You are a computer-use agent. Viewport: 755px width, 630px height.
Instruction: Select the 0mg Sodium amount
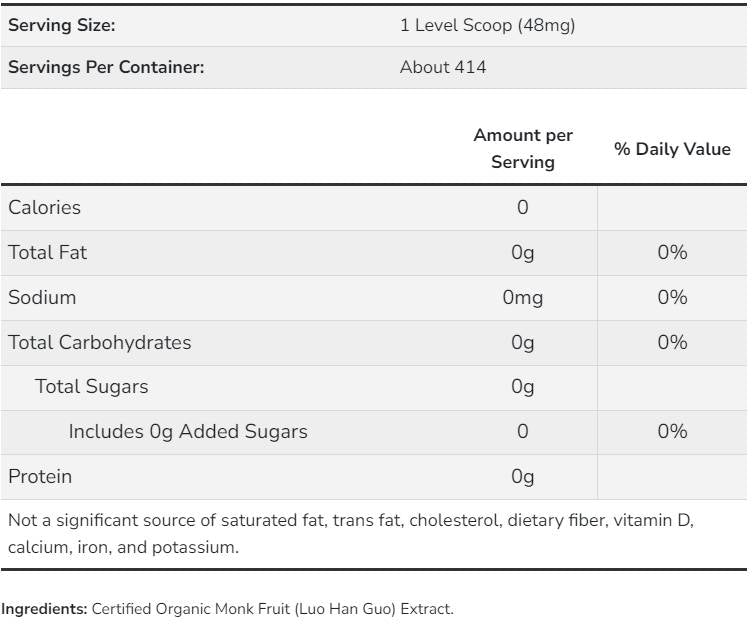pyautogui.click(x=523, y=298)
